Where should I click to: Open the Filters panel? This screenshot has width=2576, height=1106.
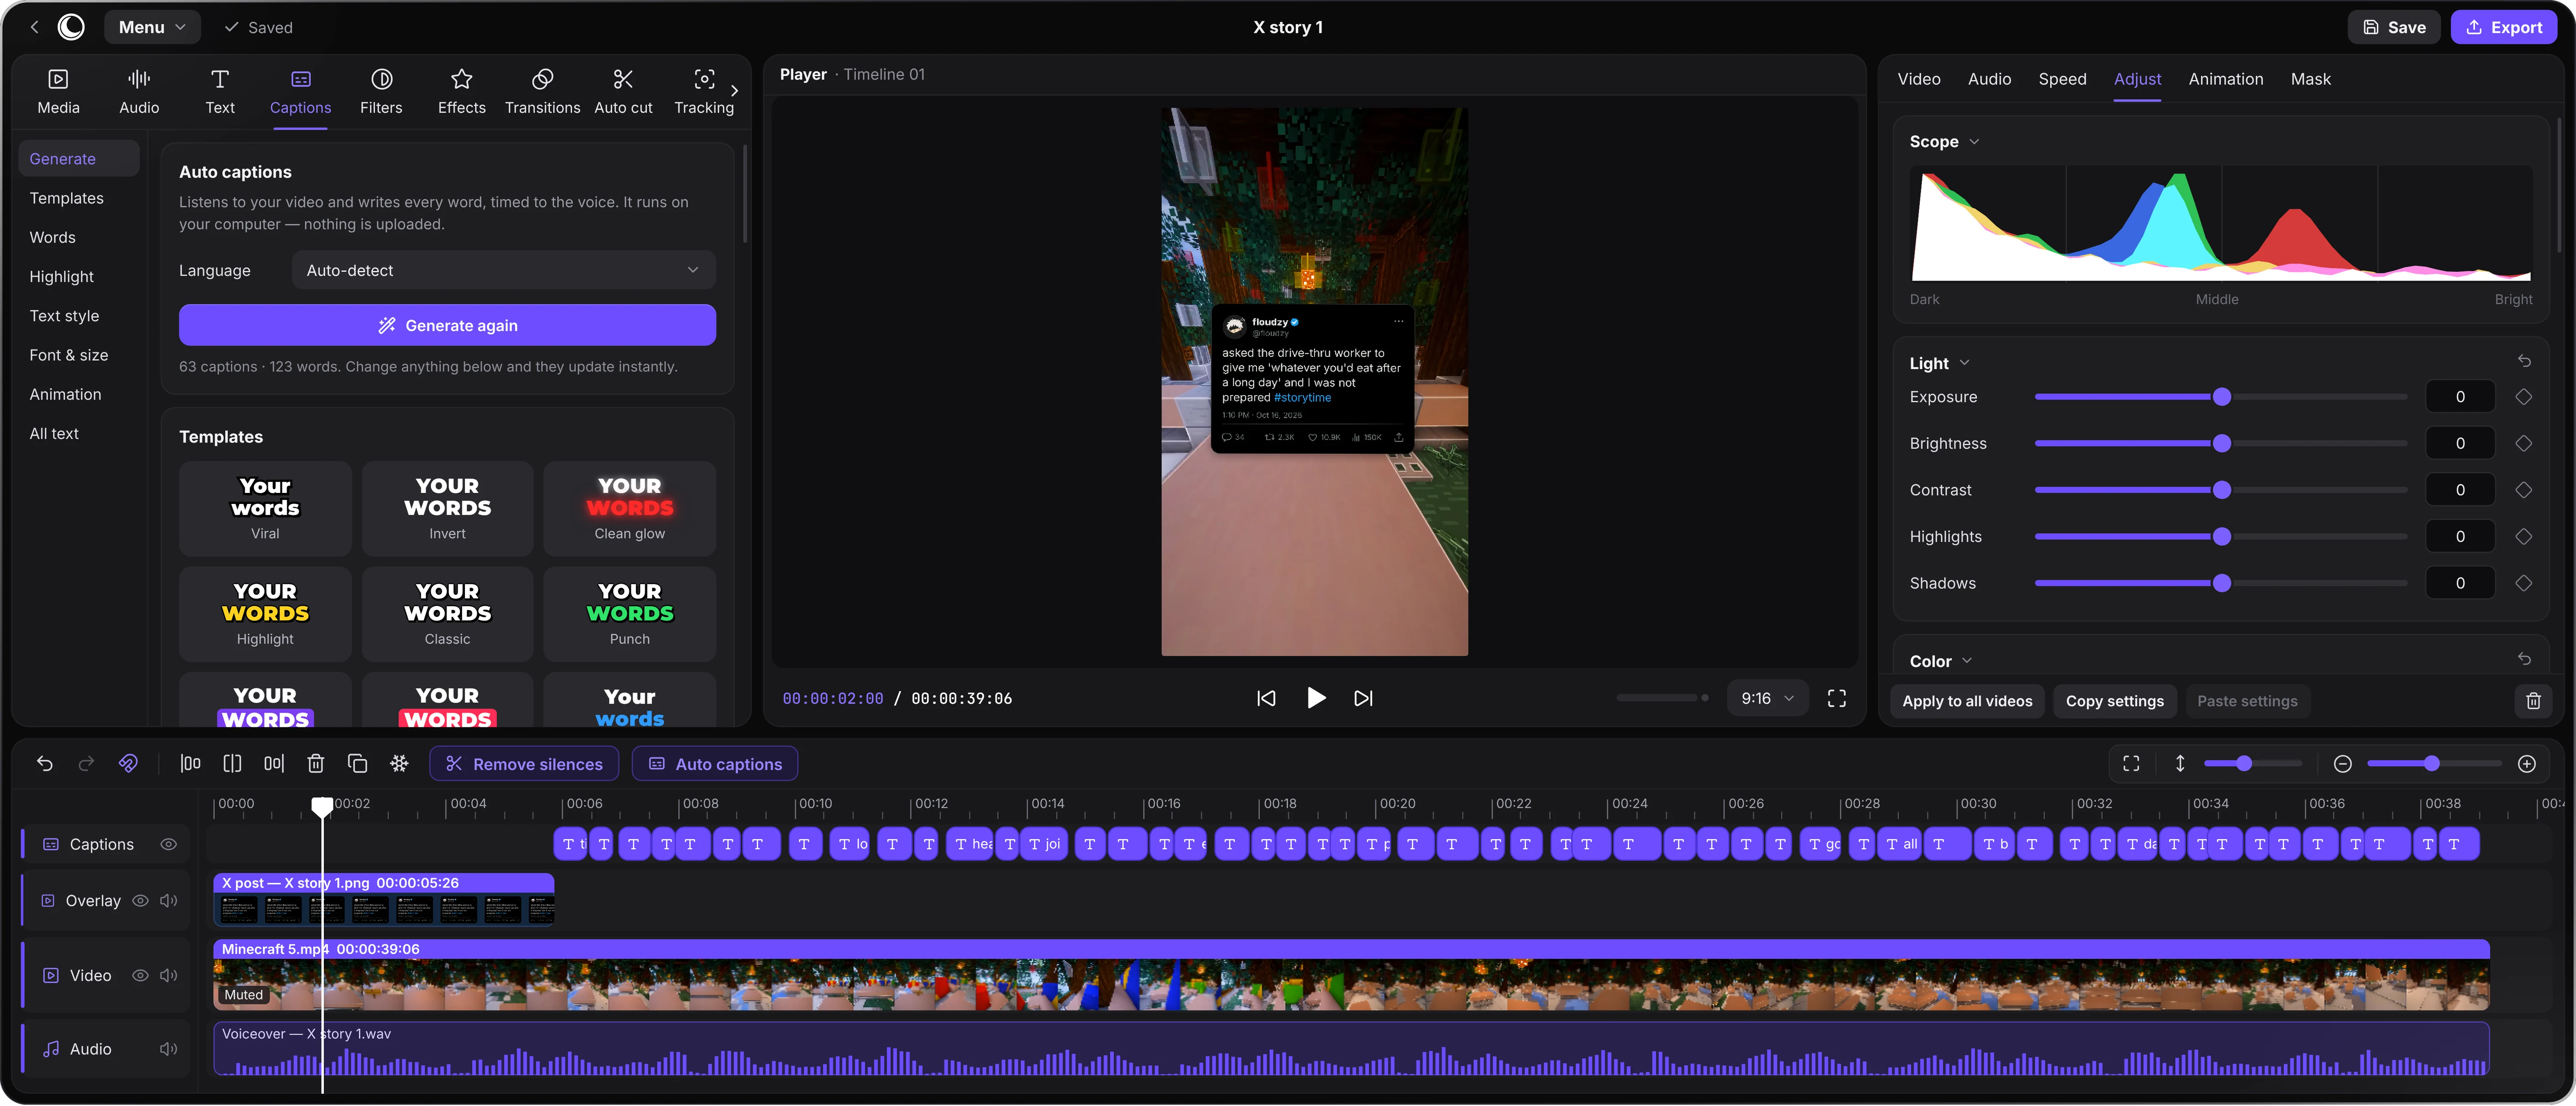pos(381,91)
